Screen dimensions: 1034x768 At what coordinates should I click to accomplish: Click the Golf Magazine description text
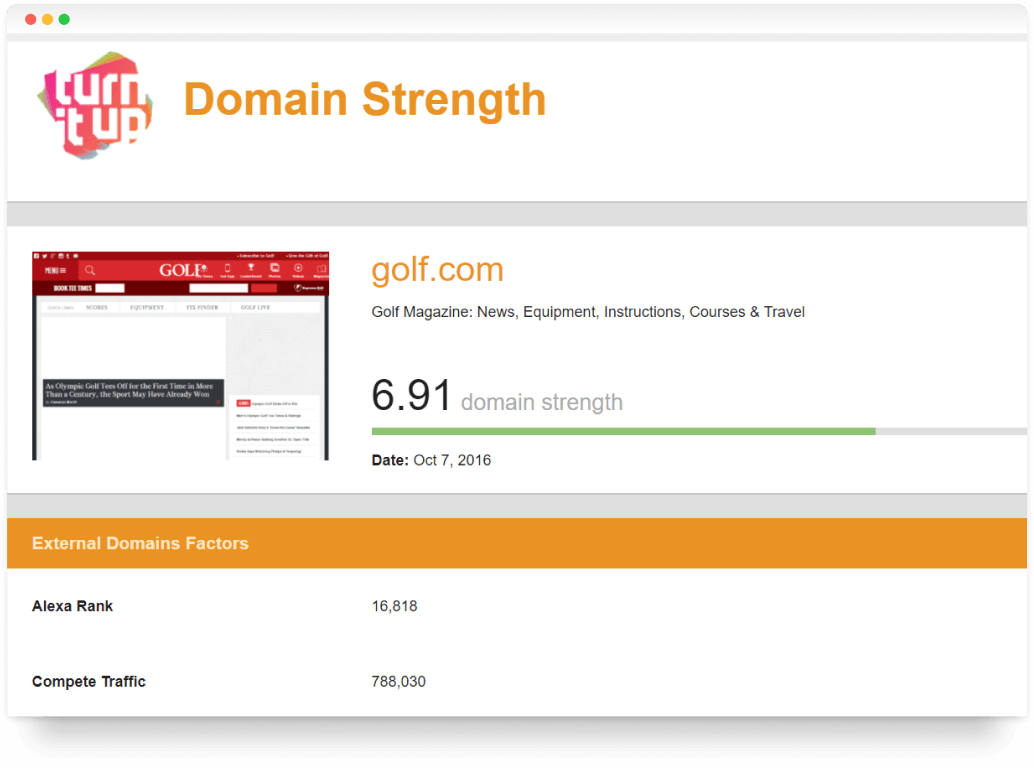tap(588, 312)
